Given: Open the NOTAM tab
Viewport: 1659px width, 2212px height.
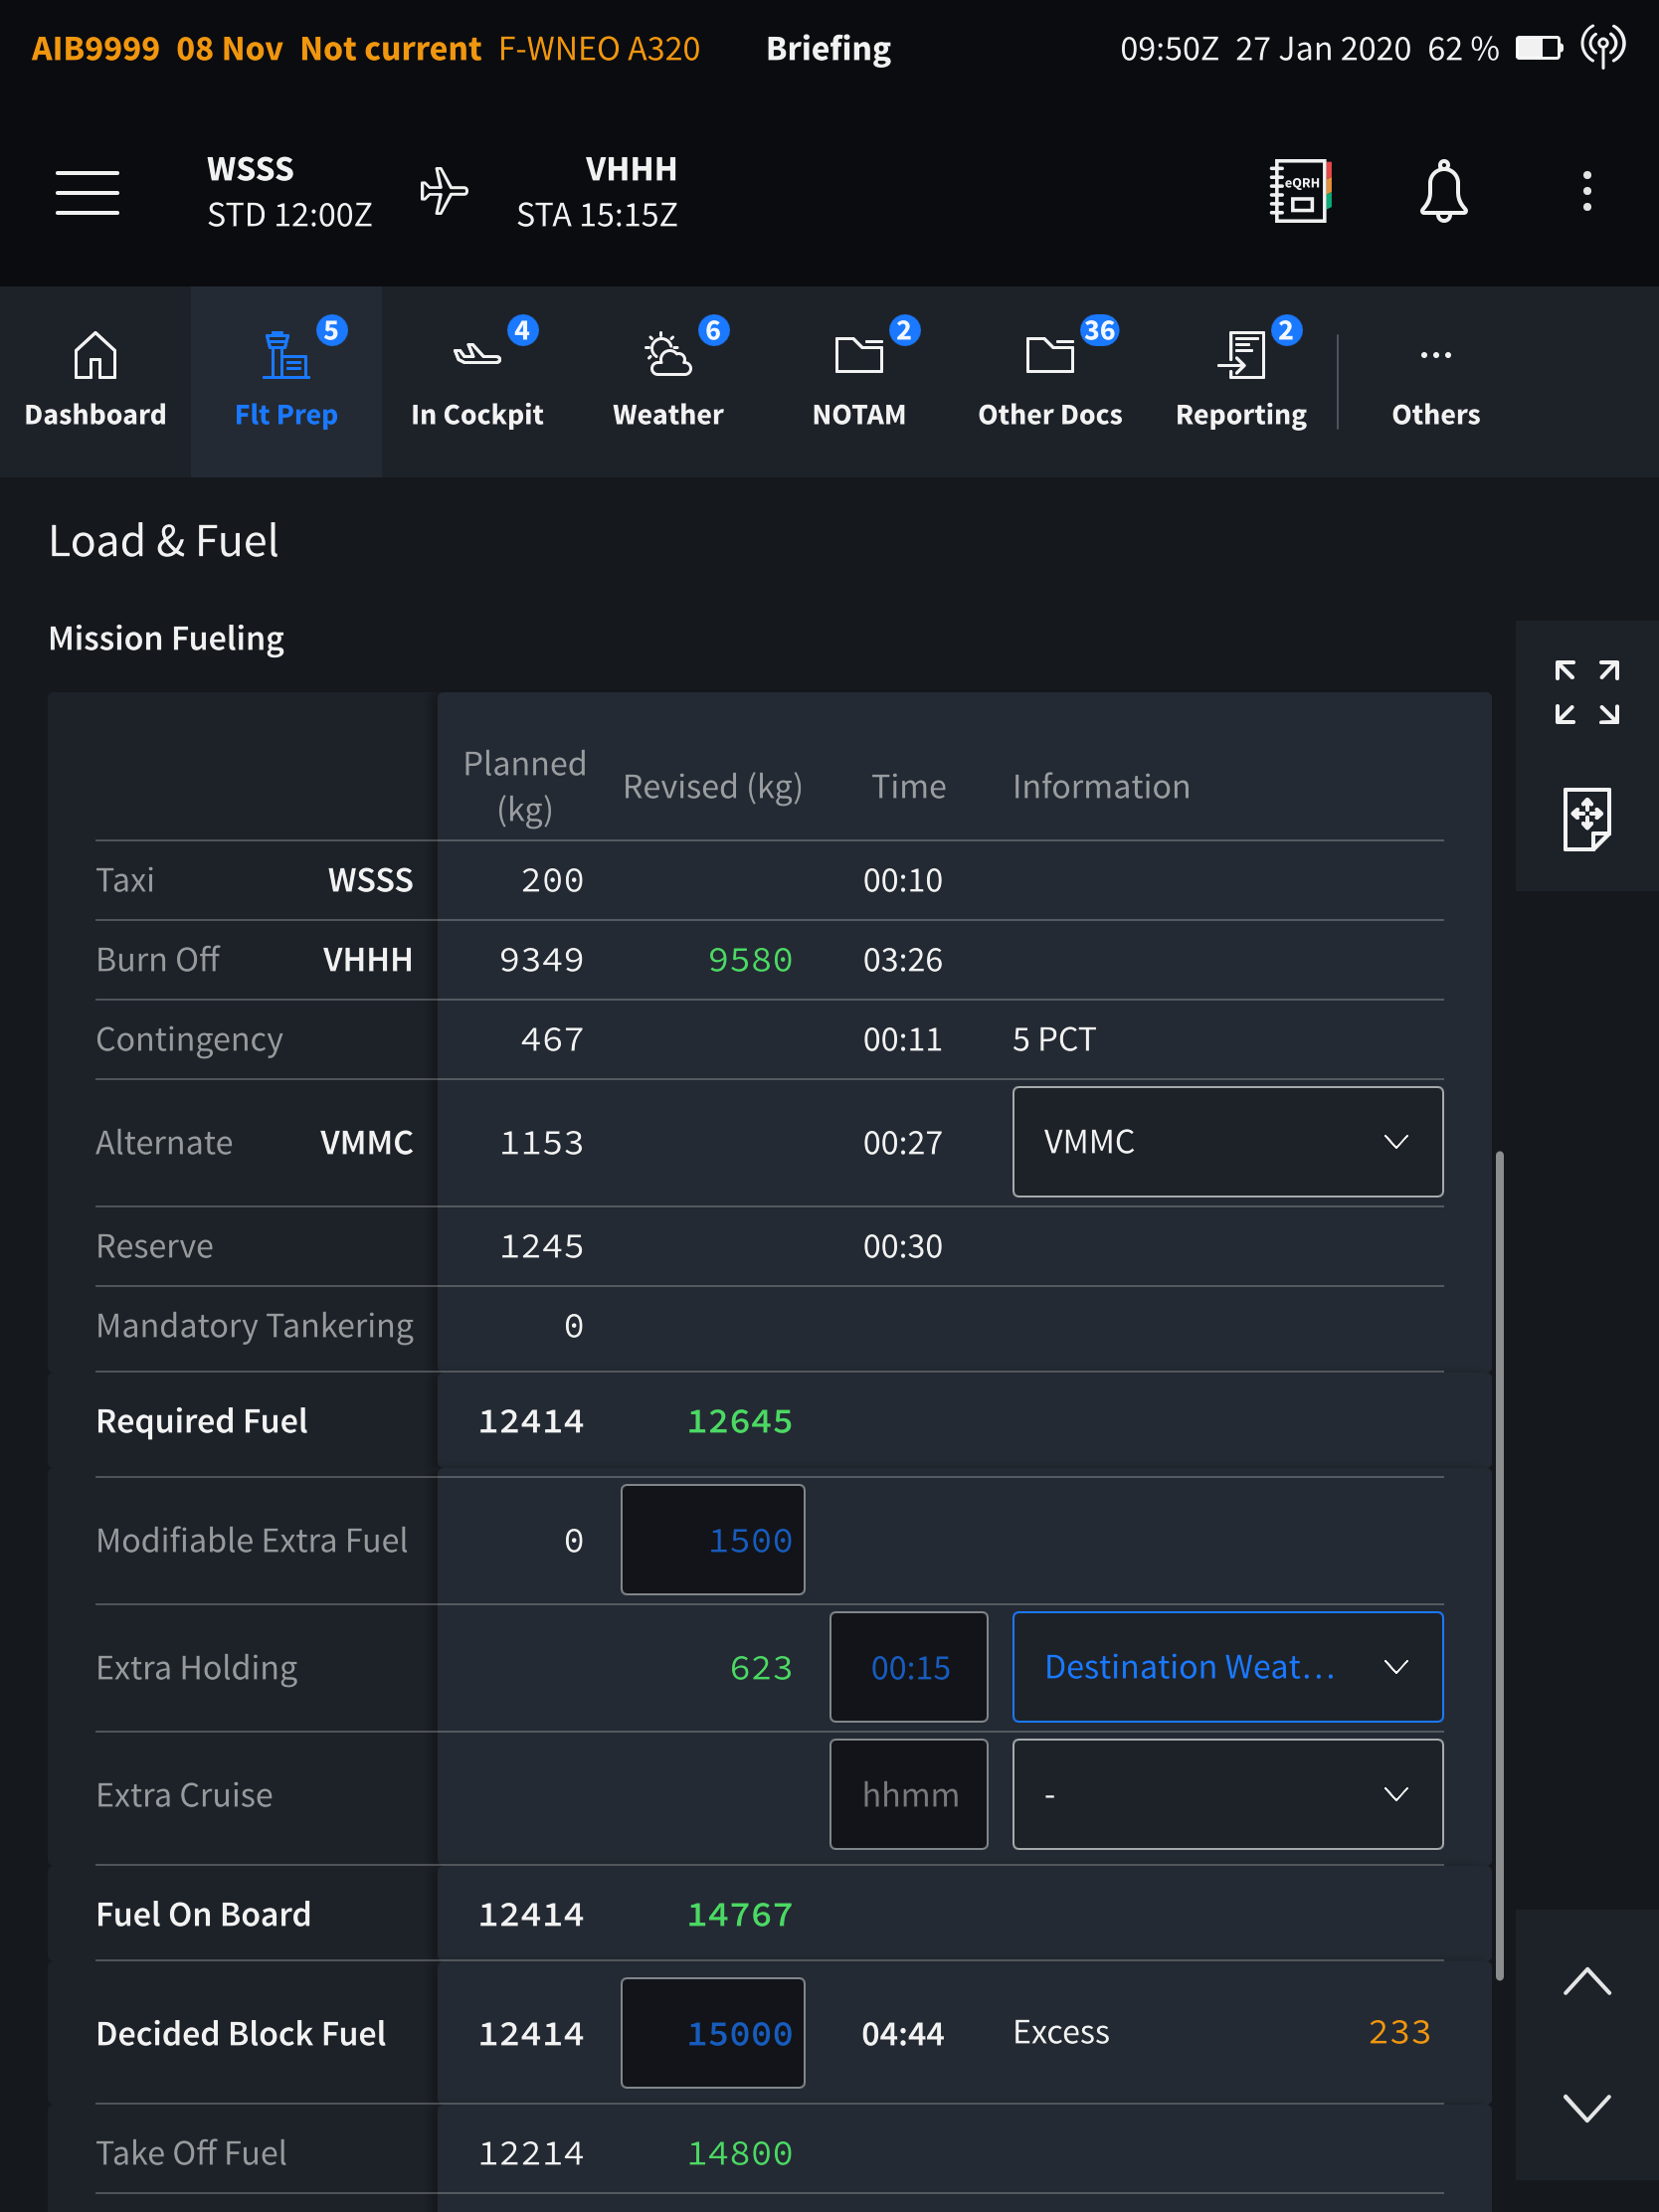Looking at the screenshot, I should 859,381.
